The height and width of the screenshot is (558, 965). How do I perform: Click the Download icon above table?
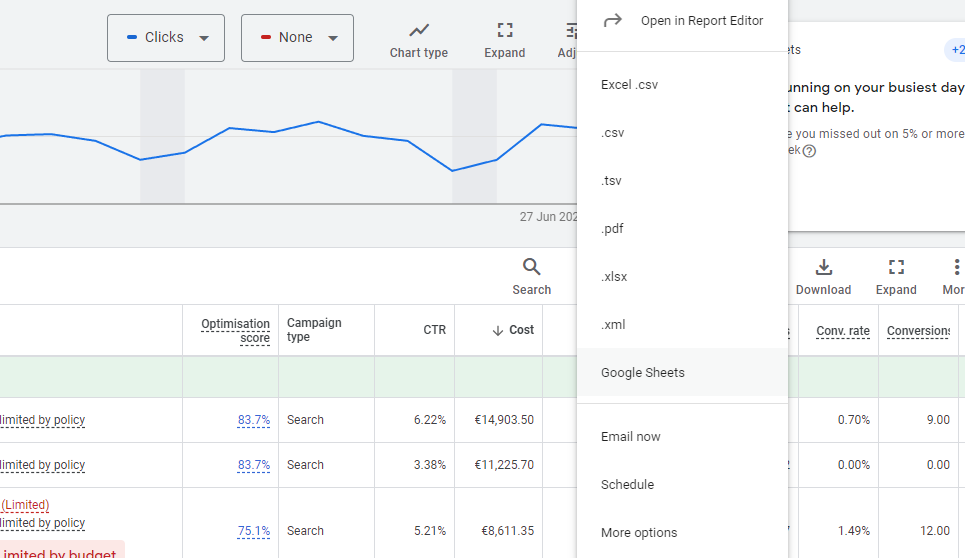pos(823,267)
